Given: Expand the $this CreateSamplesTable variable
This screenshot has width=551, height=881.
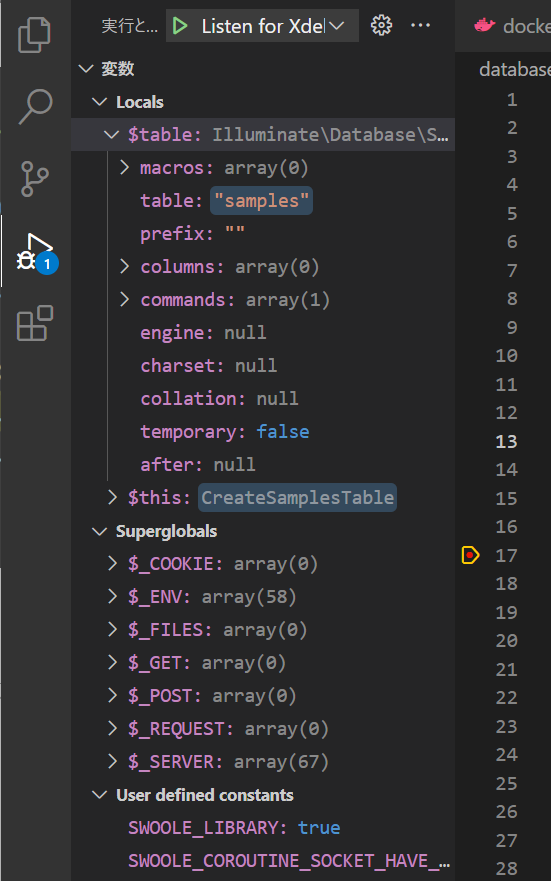Looking at the screenshot, I should point(112,497).
